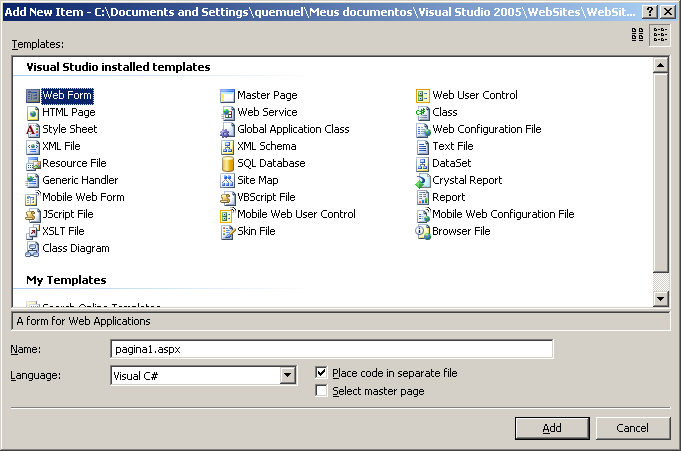
Task: Pick the SQL Database template icon
Action: [227, 163]
